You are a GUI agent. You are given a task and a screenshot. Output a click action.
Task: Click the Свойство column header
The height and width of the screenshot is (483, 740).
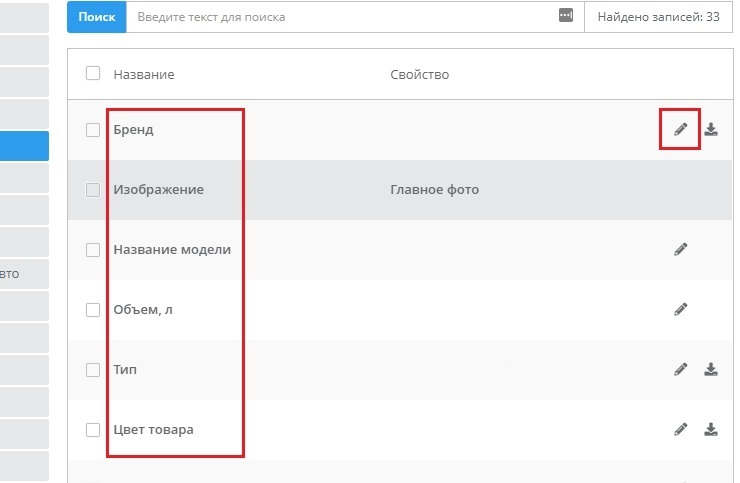[x=419, y=75]
